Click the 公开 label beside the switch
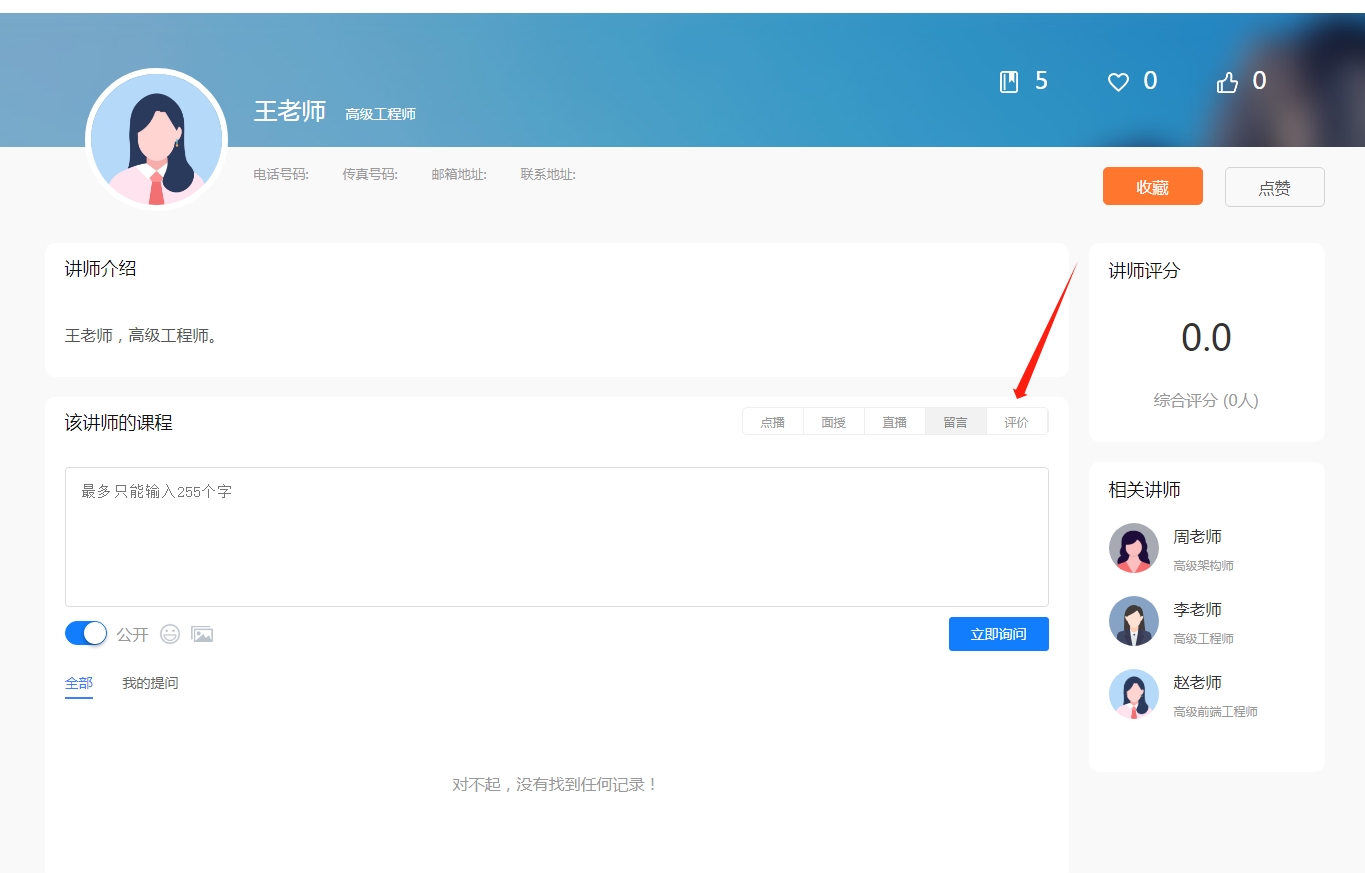Viewport: 1365px width, 873px height. pyautogui.click(x=133, y=634)
